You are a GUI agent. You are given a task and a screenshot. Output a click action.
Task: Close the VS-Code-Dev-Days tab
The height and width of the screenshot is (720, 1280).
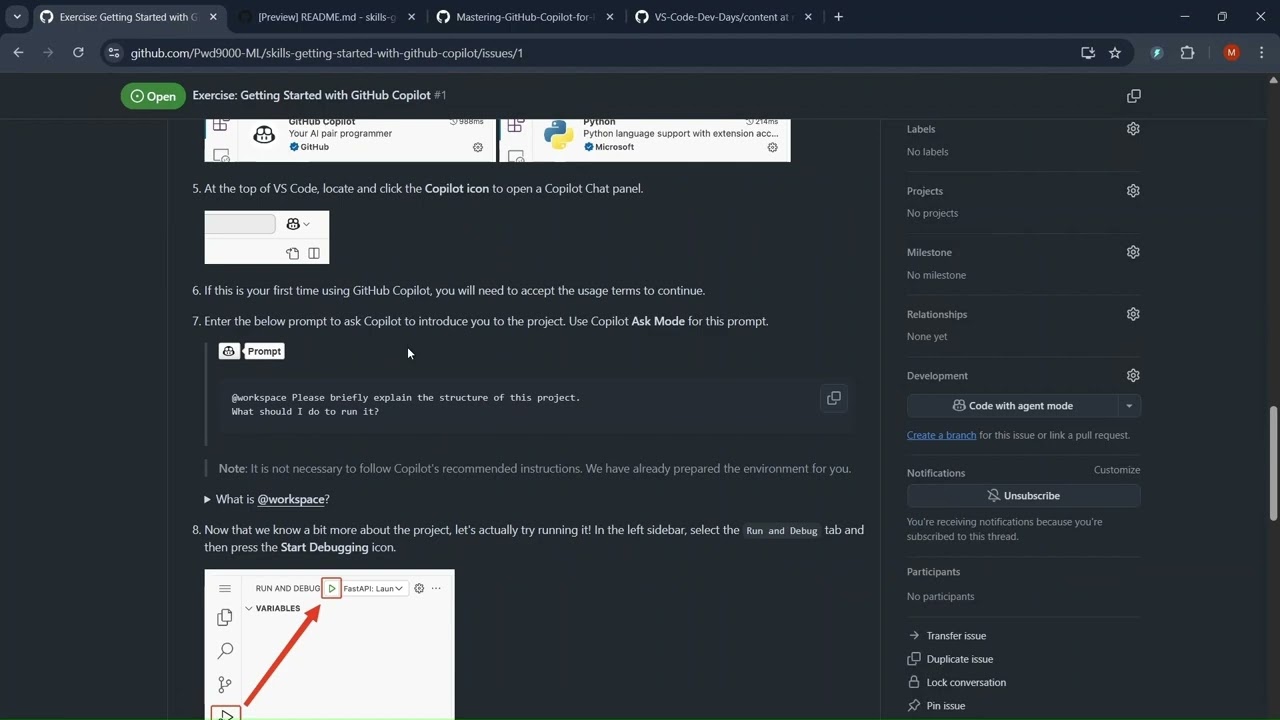tap(808, 17)
